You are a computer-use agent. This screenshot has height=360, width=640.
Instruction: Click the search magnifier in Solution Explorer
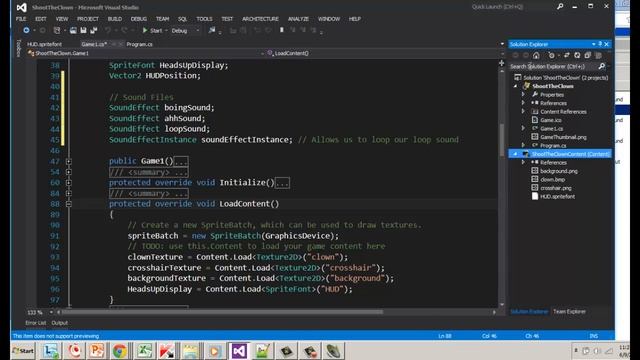pos(601,66)
